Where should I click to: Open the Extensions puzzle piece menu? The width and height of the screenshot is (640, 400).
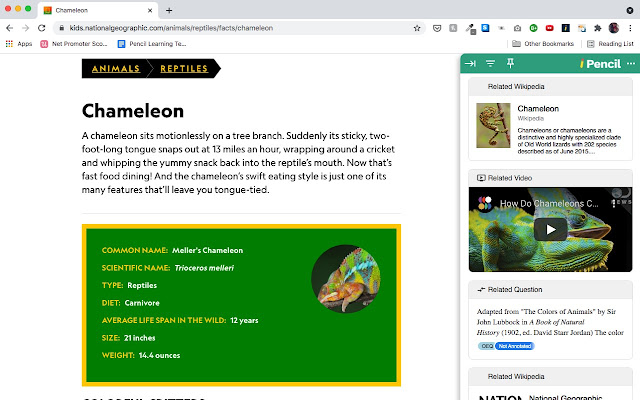[598, 28]
